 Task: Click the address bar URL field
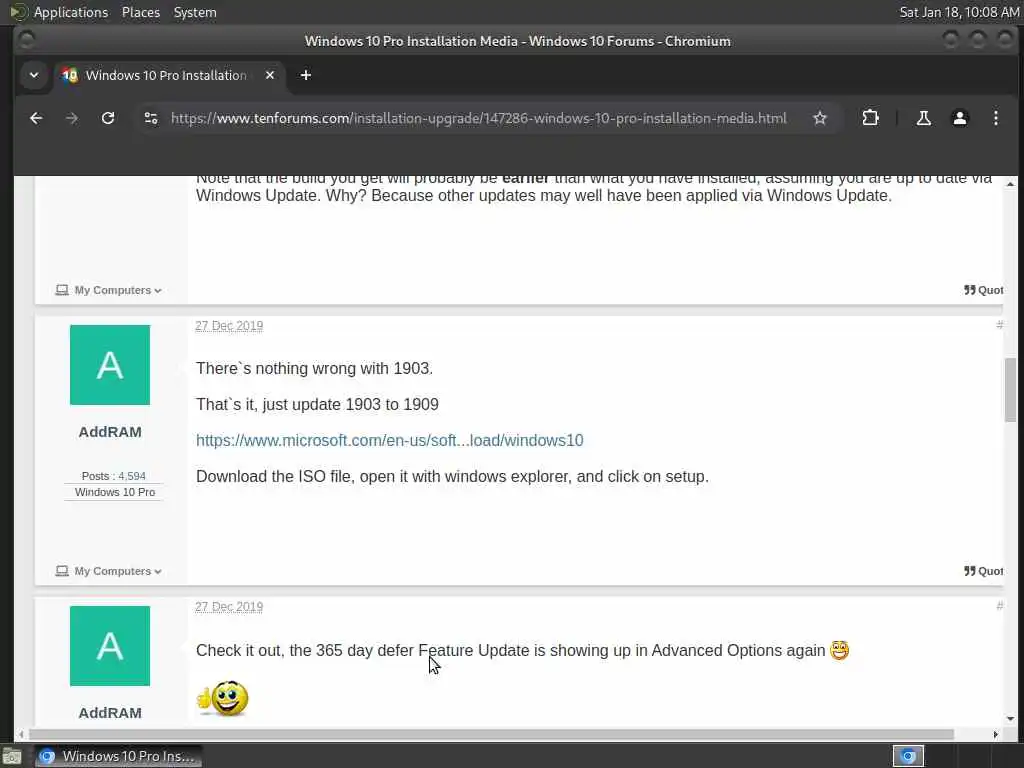coord(479,118)
